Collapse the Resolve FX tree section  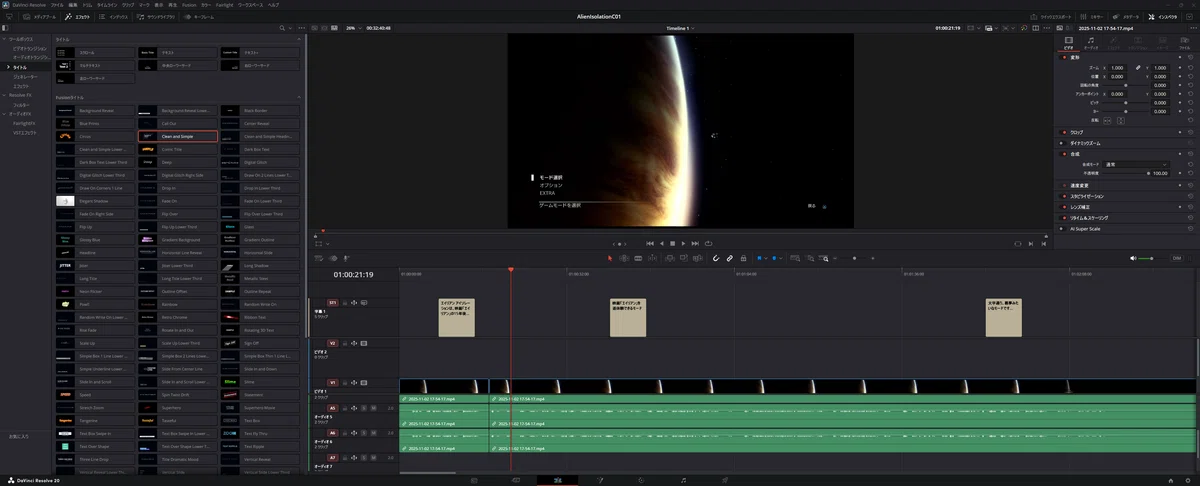pos(4,95)
